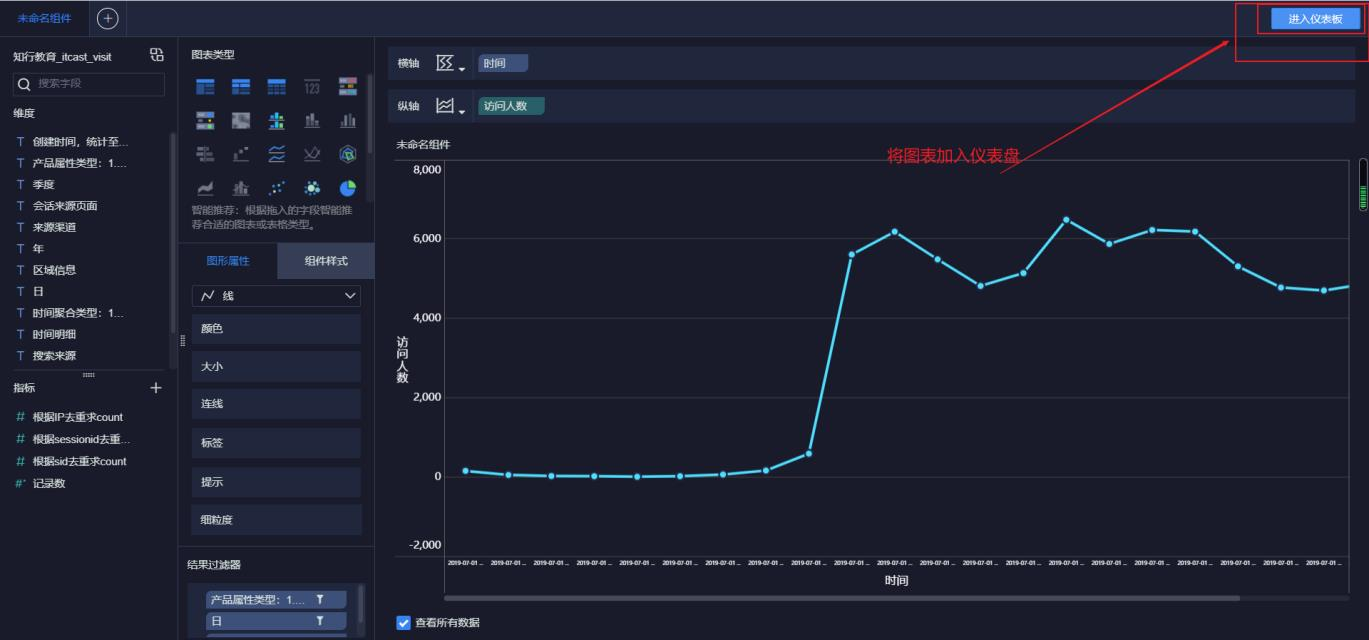Select the area chart type icon
Viewport: 1369px width, 640px height.
point(205,187)
